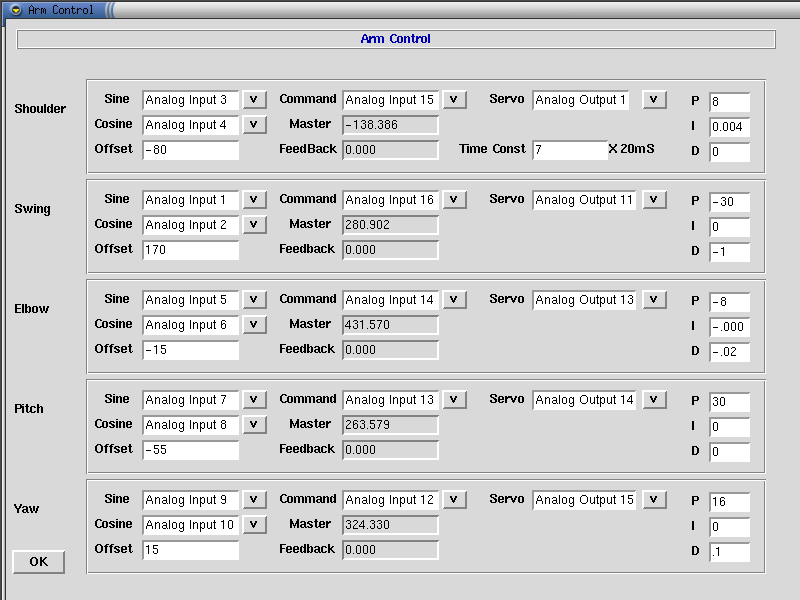Click the Shoulder Time Const field
The width and height of the screenshot is (800, 600).
[570, 150]
